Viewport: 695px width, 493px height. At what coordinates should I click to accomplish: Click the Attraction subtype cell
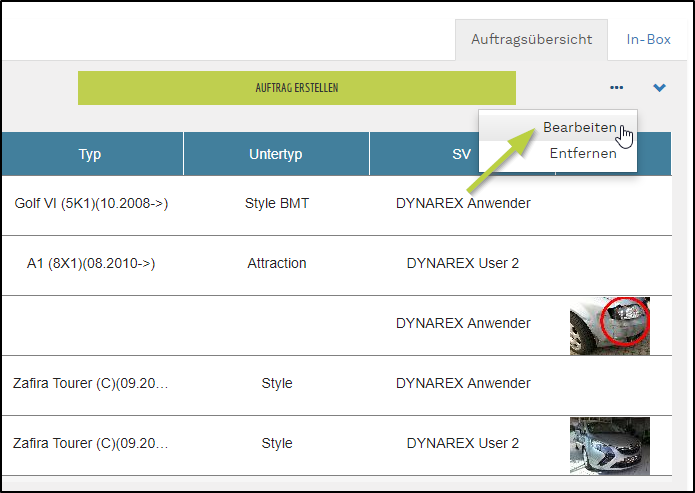coord(277,264)
